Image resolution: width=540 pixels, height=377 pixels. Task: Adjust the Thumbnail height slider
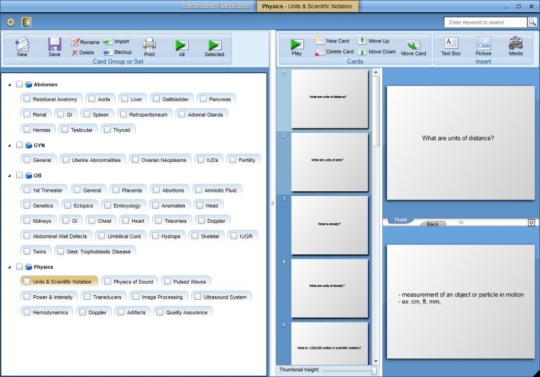[374, 370]
